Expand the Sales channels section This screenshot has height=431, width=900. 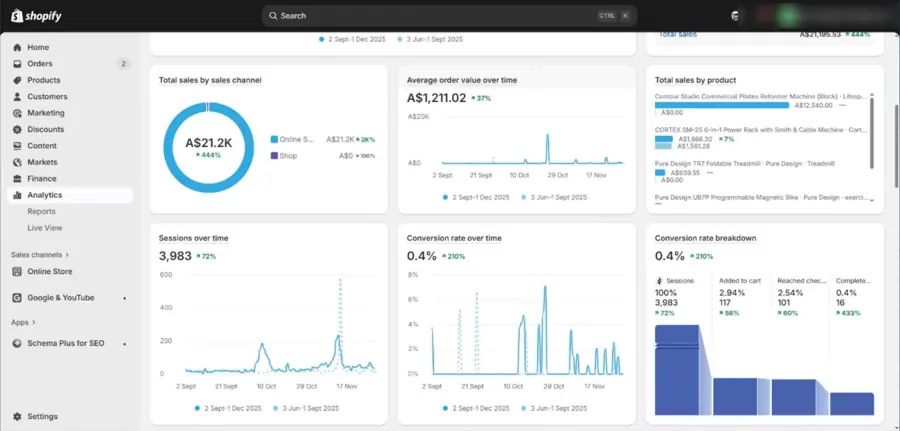pyautogui.click(x=40, y=255)
